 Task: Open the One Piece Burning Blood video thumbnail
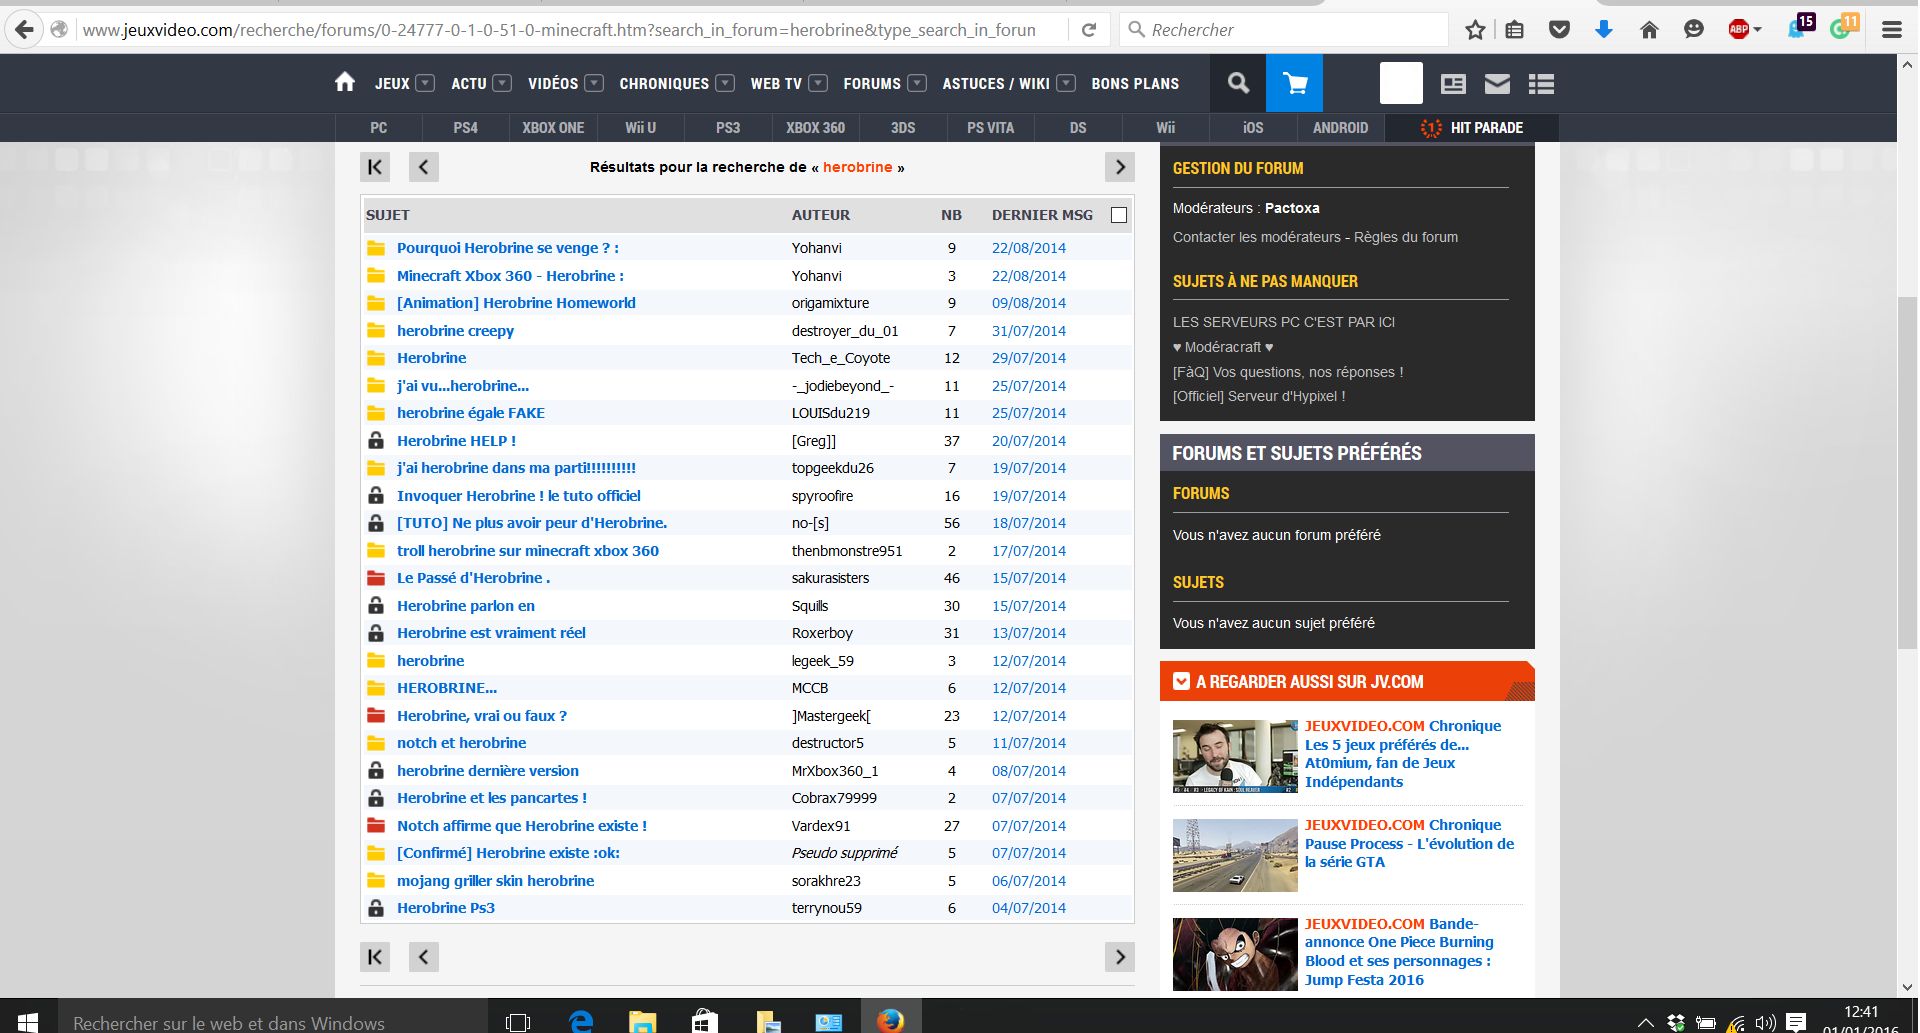[1235, 954]
